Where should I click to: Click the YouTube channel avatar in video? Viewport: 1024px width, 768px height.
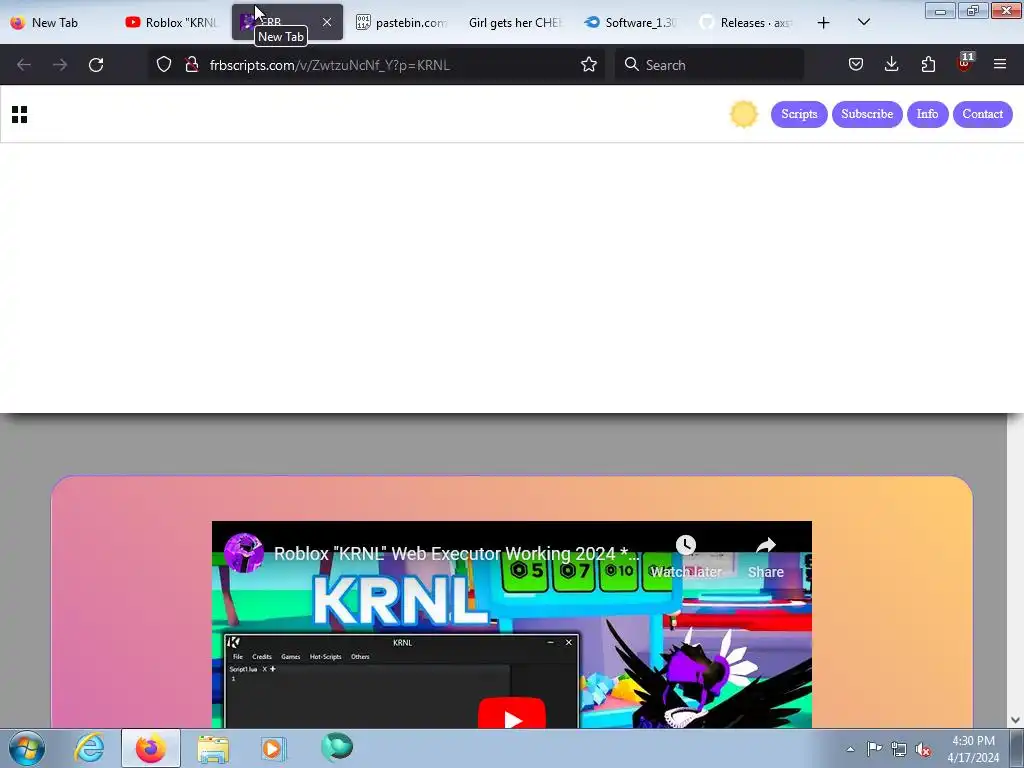244,552
